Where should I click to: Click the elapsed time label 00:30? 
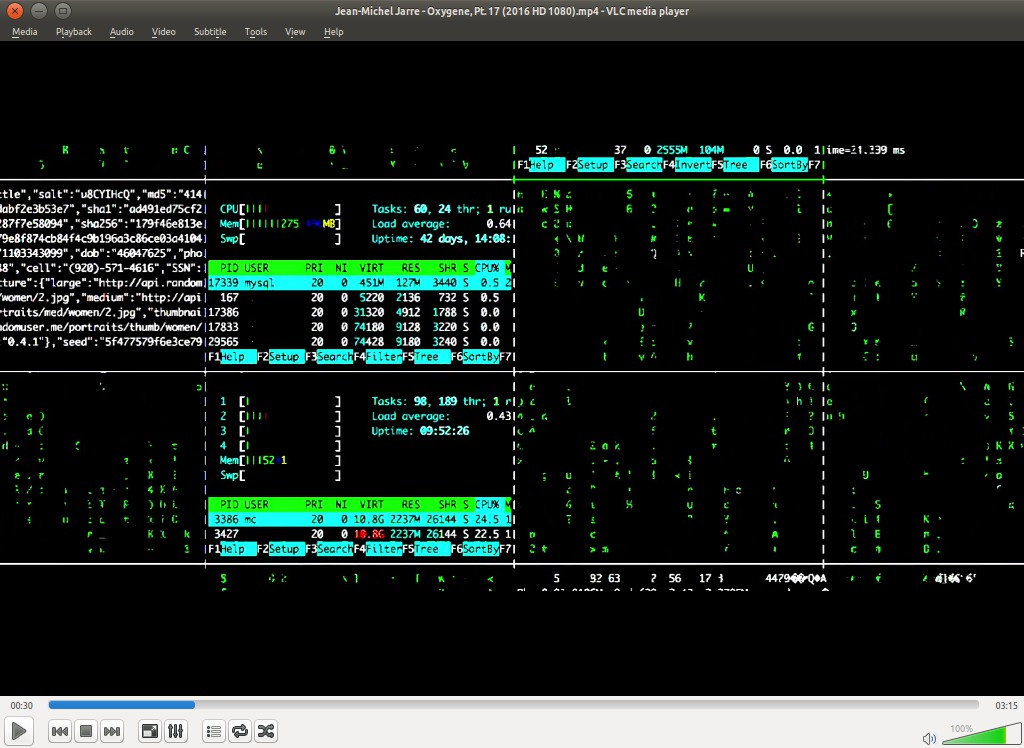click(22, 706)
